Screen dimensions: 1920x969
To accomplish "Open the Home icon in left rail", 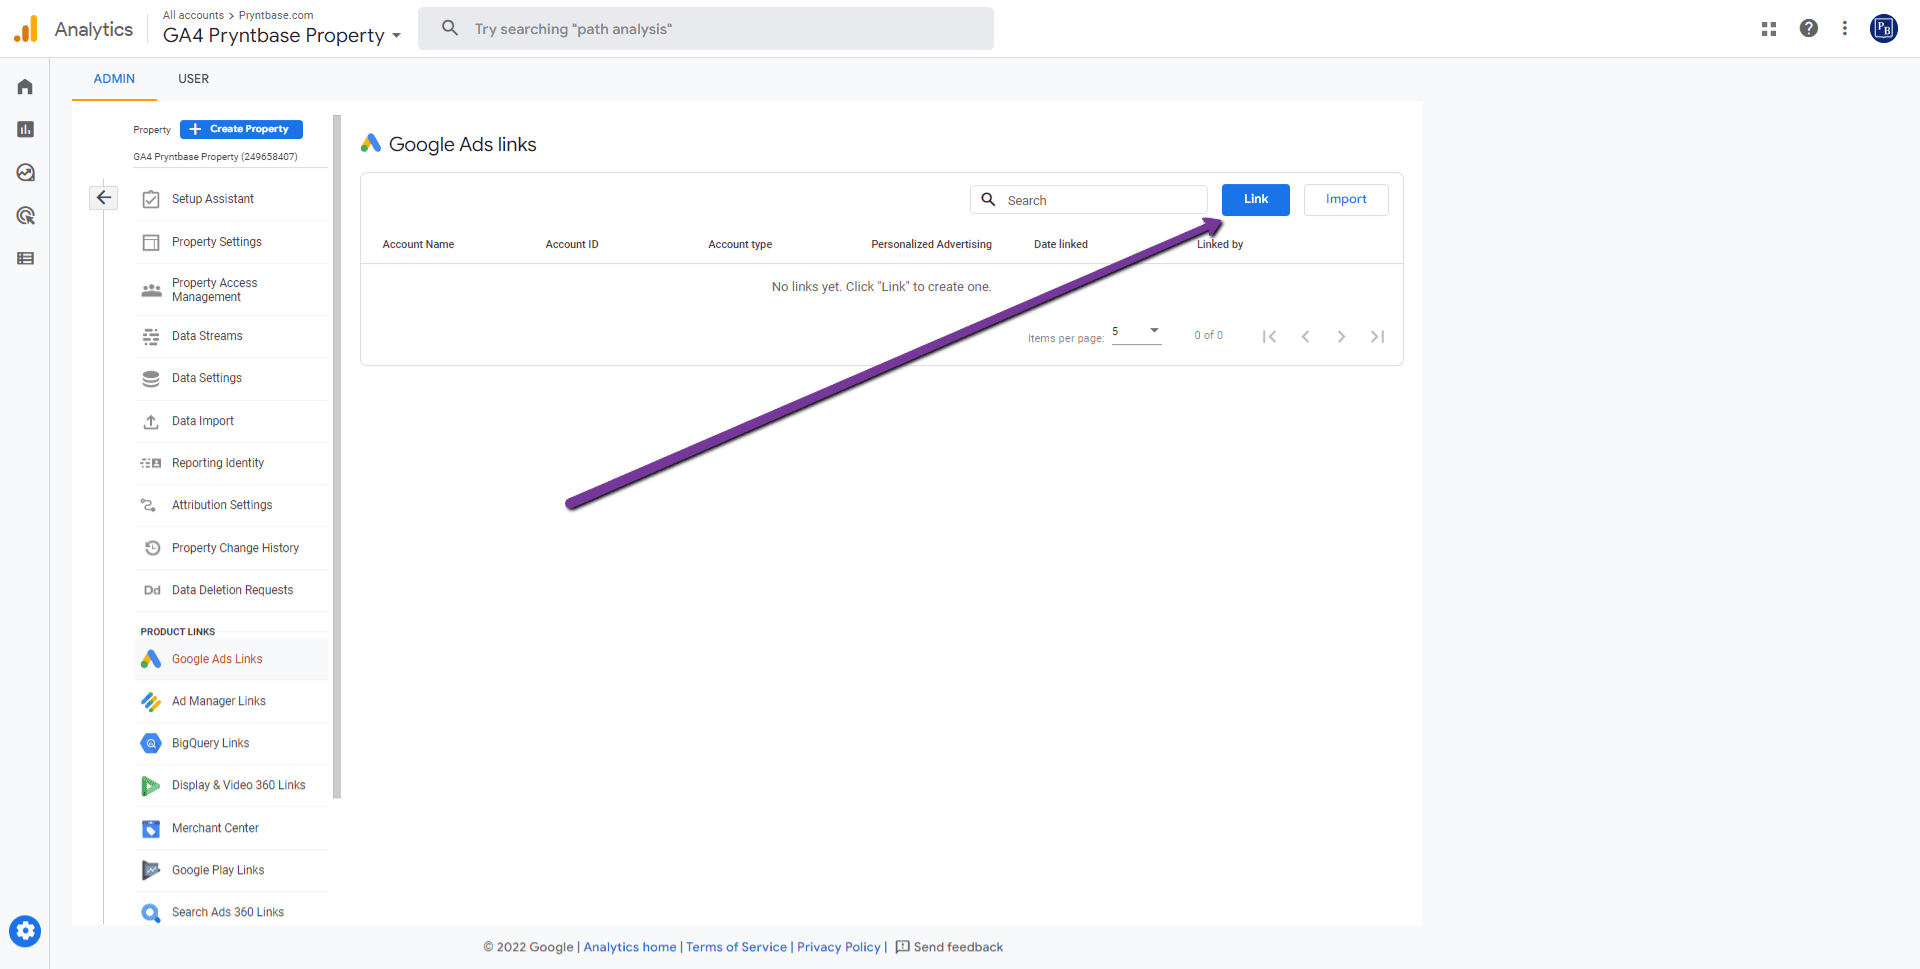I will [x=25, y=87].
